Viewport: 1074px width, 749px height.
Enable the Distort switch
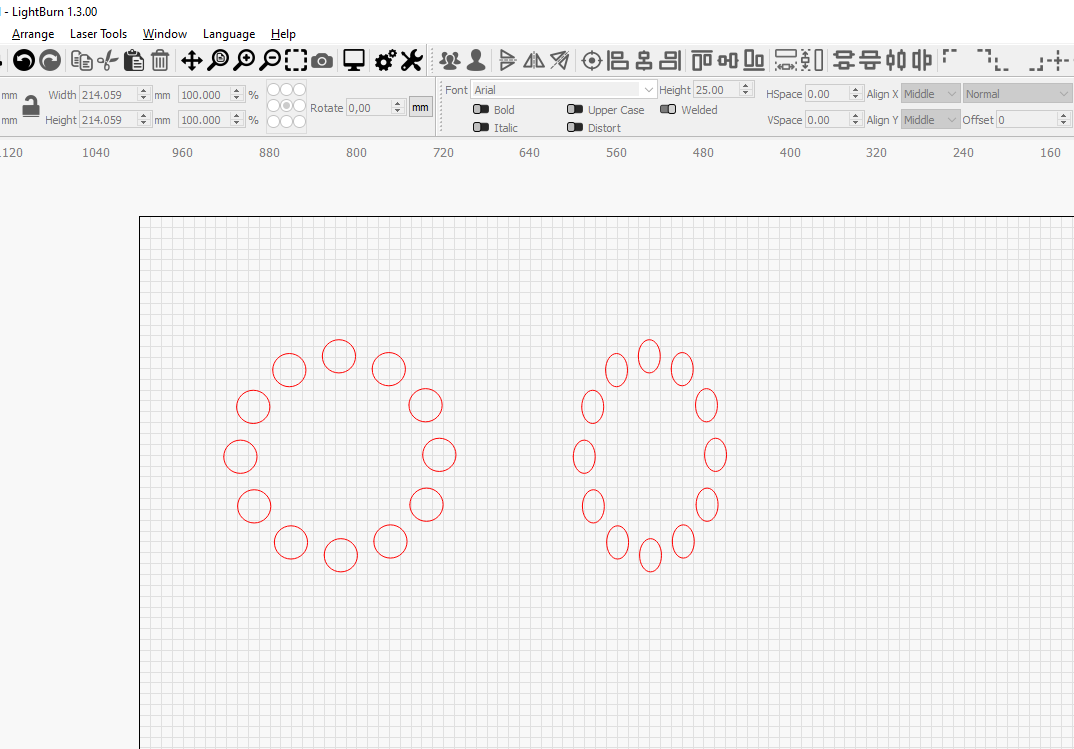click(x=575, y=127)
